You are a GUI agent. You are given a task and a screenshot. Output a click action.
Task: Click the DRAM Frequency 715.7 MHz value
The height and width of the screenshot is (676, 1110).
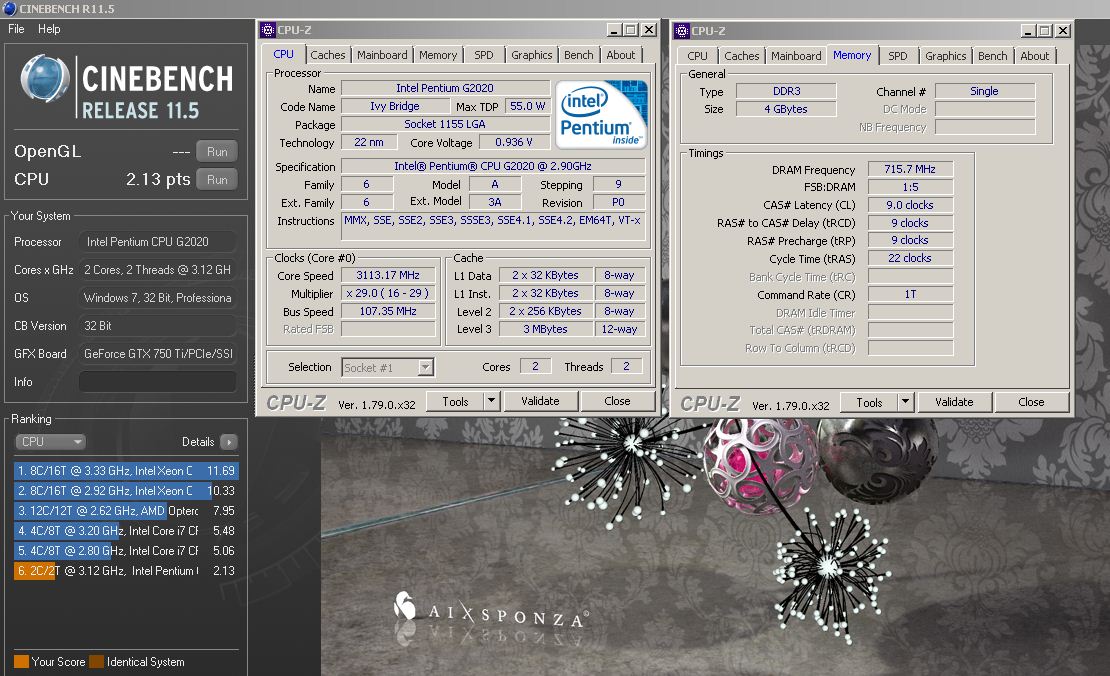tap(910, 169)
